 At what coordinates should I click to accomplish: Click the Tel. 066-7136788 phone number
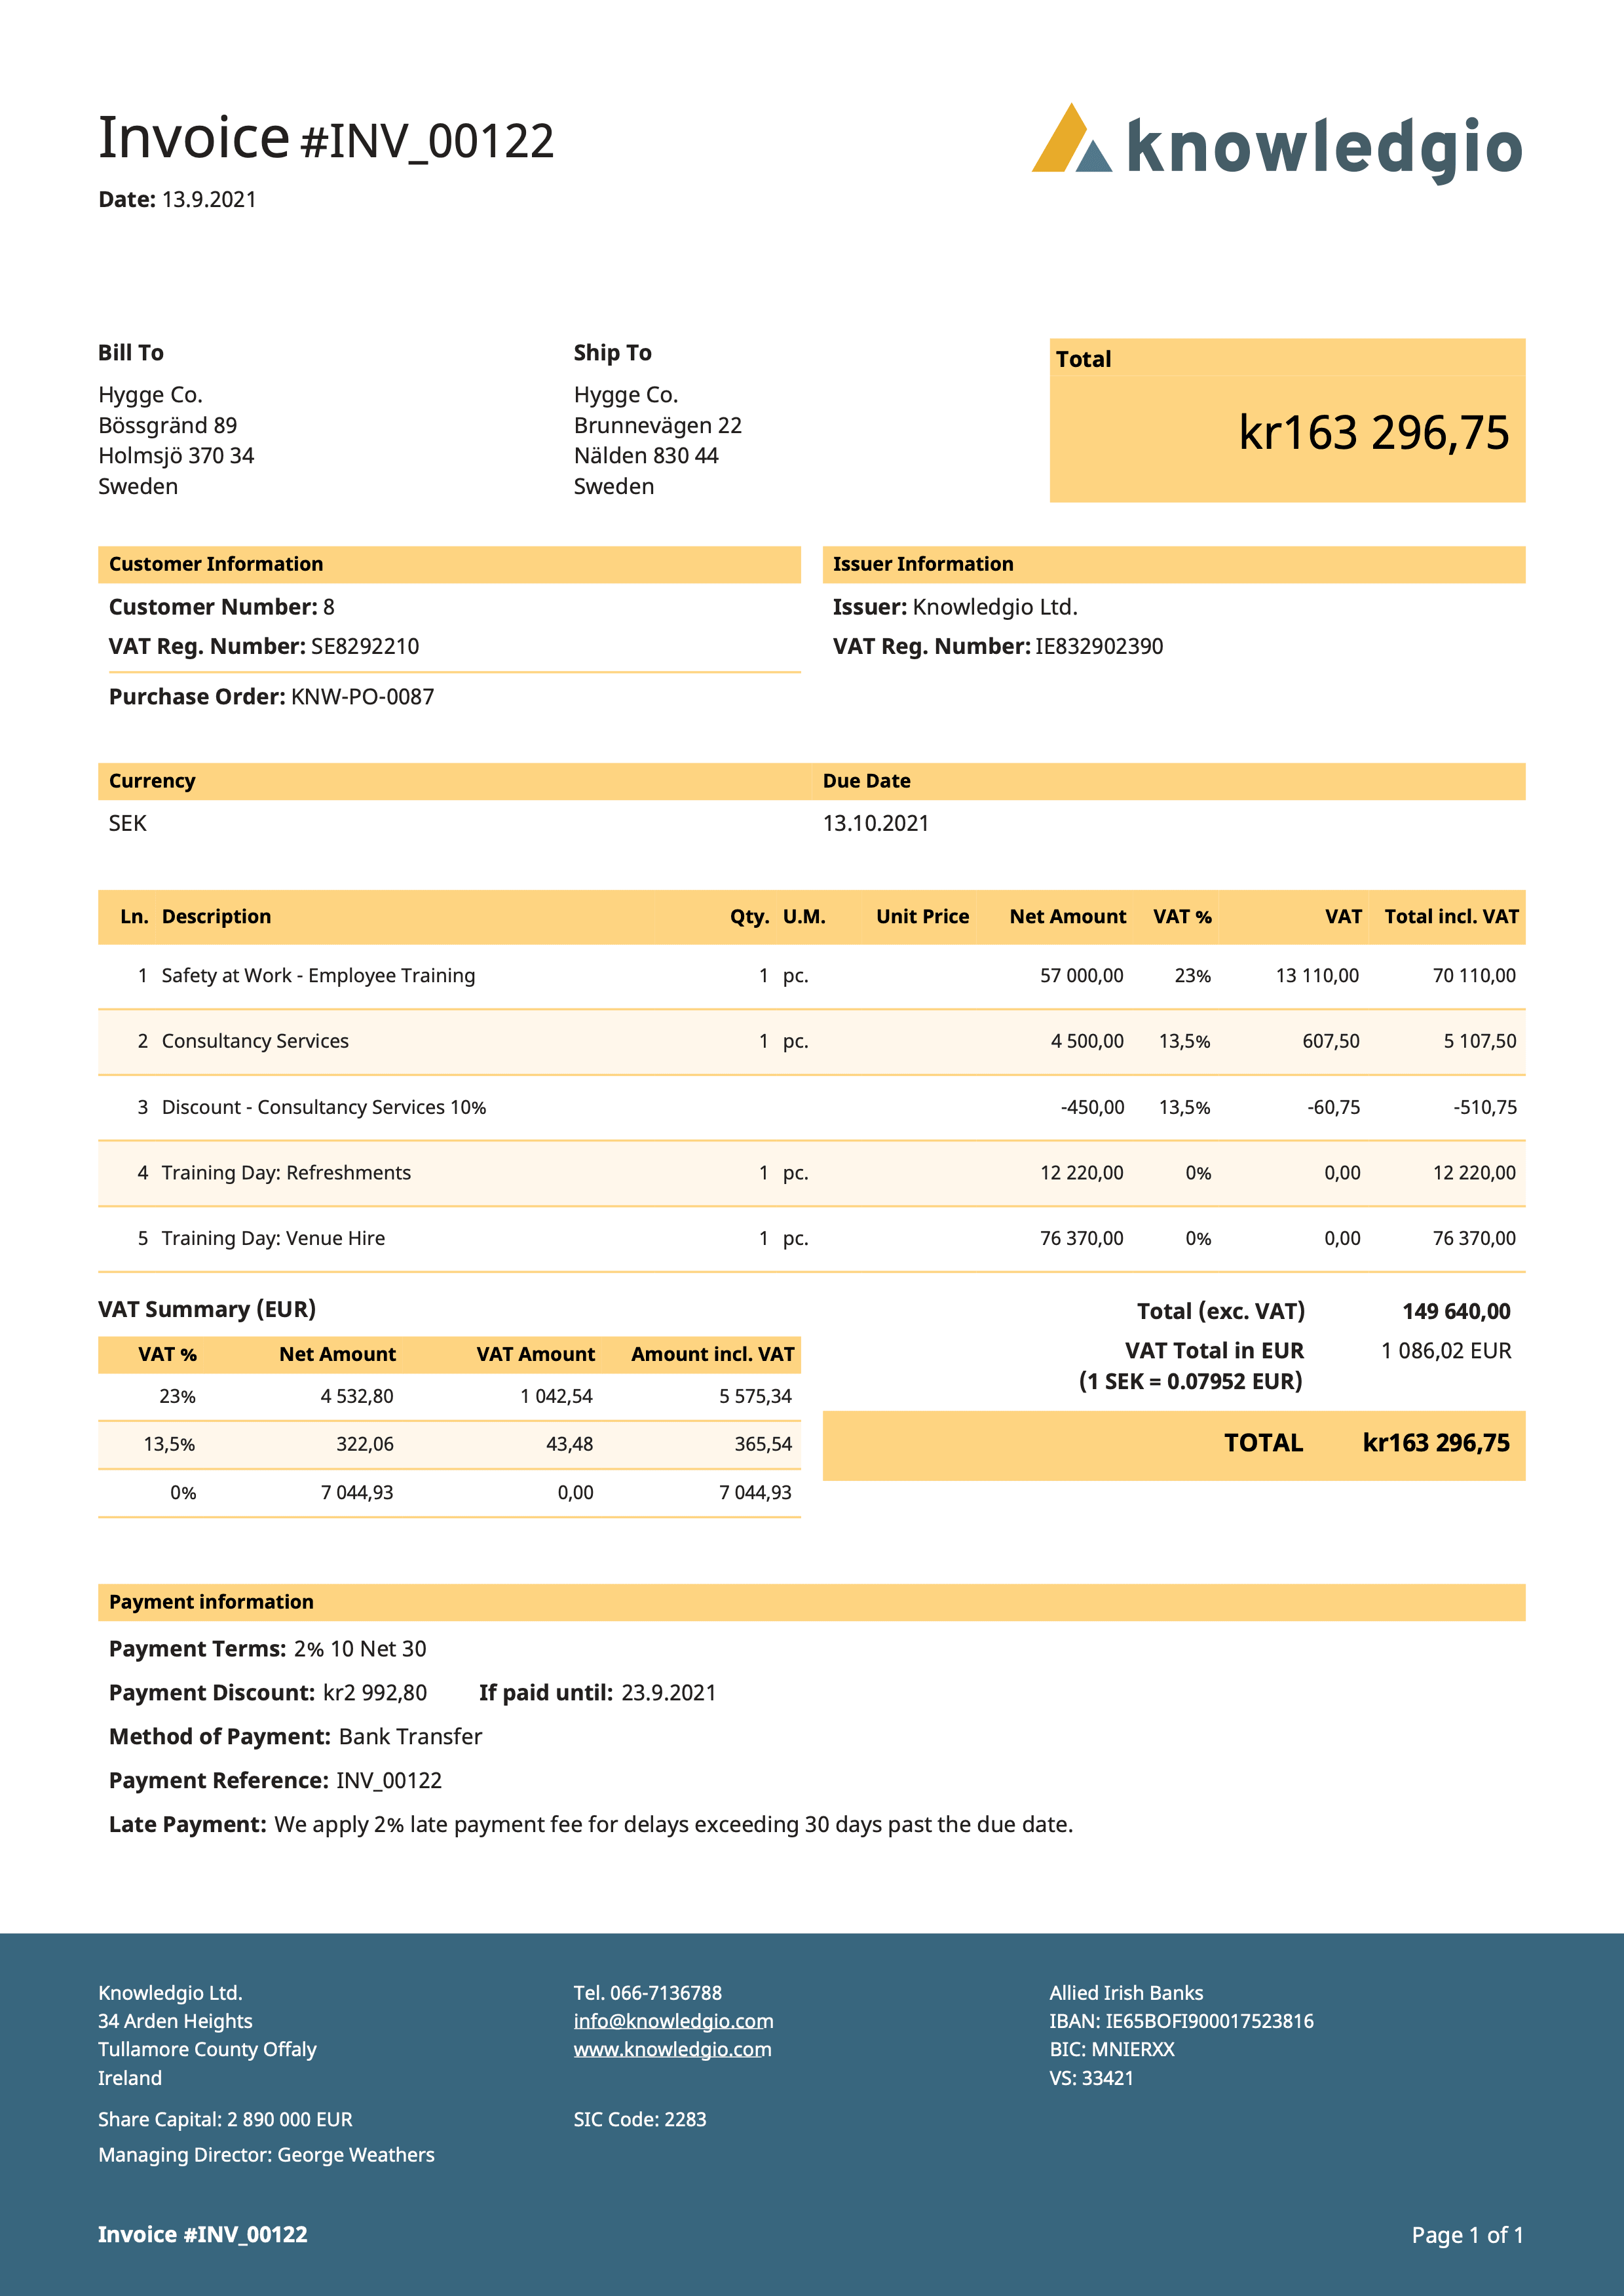(647, 1993)
